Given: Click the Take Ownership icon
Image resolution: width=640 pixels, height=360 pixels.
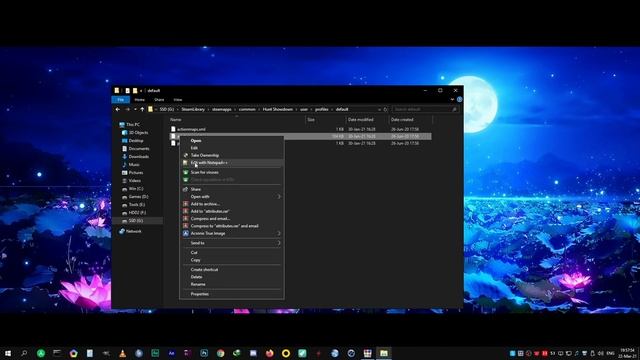Looking at the screenshot, I should [186, 156].
